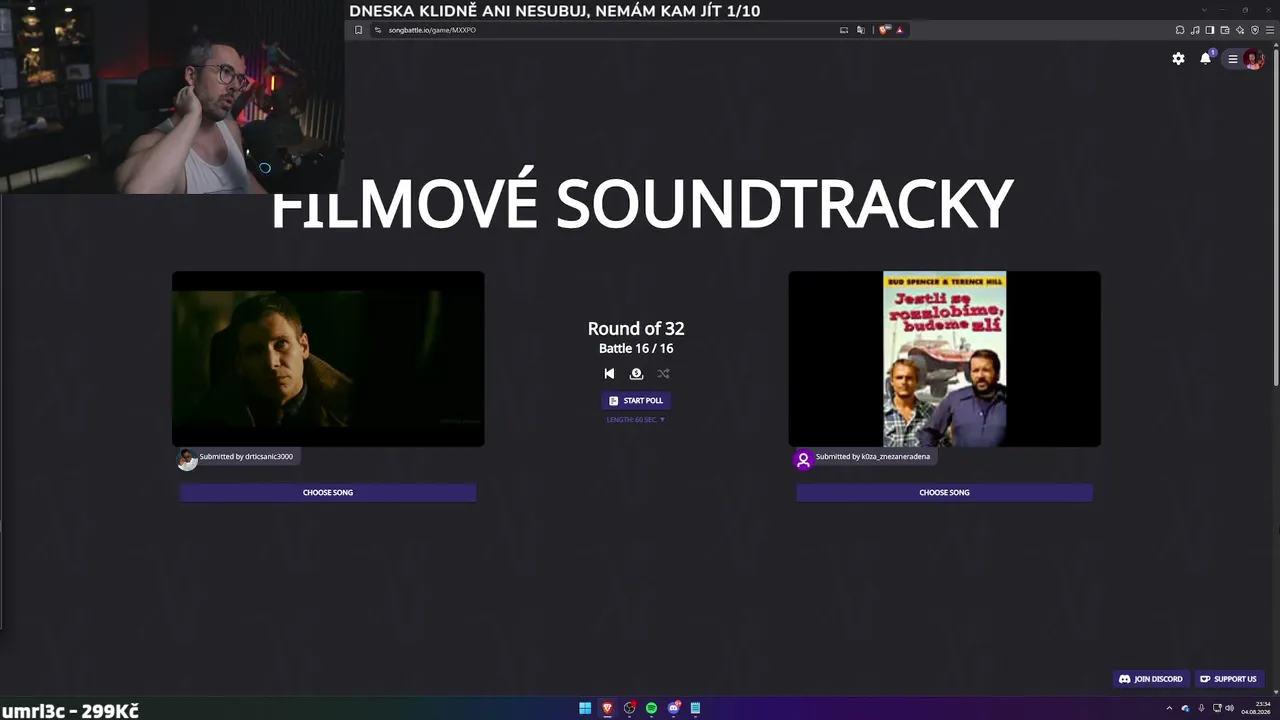
Task: Open Discord from the taskbar
Action: pyautogui.click(x=674, y=708)
